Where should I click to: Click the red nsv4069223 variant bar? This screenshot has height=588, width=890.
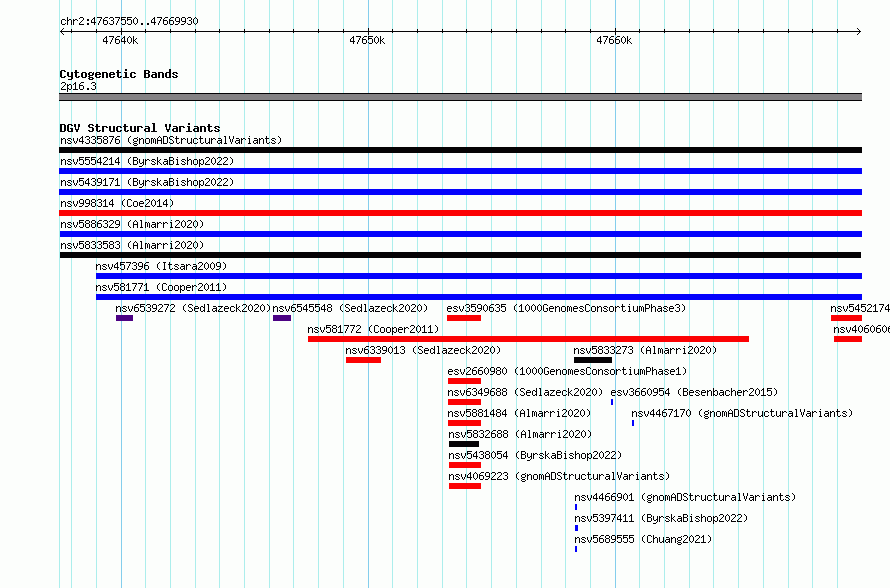(x=465, y=486)
